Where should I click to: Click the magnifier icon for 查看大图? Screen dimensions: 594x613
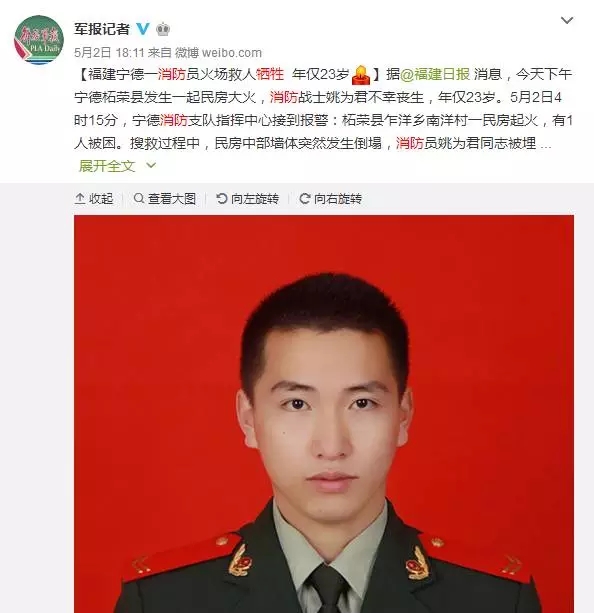point(138,198)
